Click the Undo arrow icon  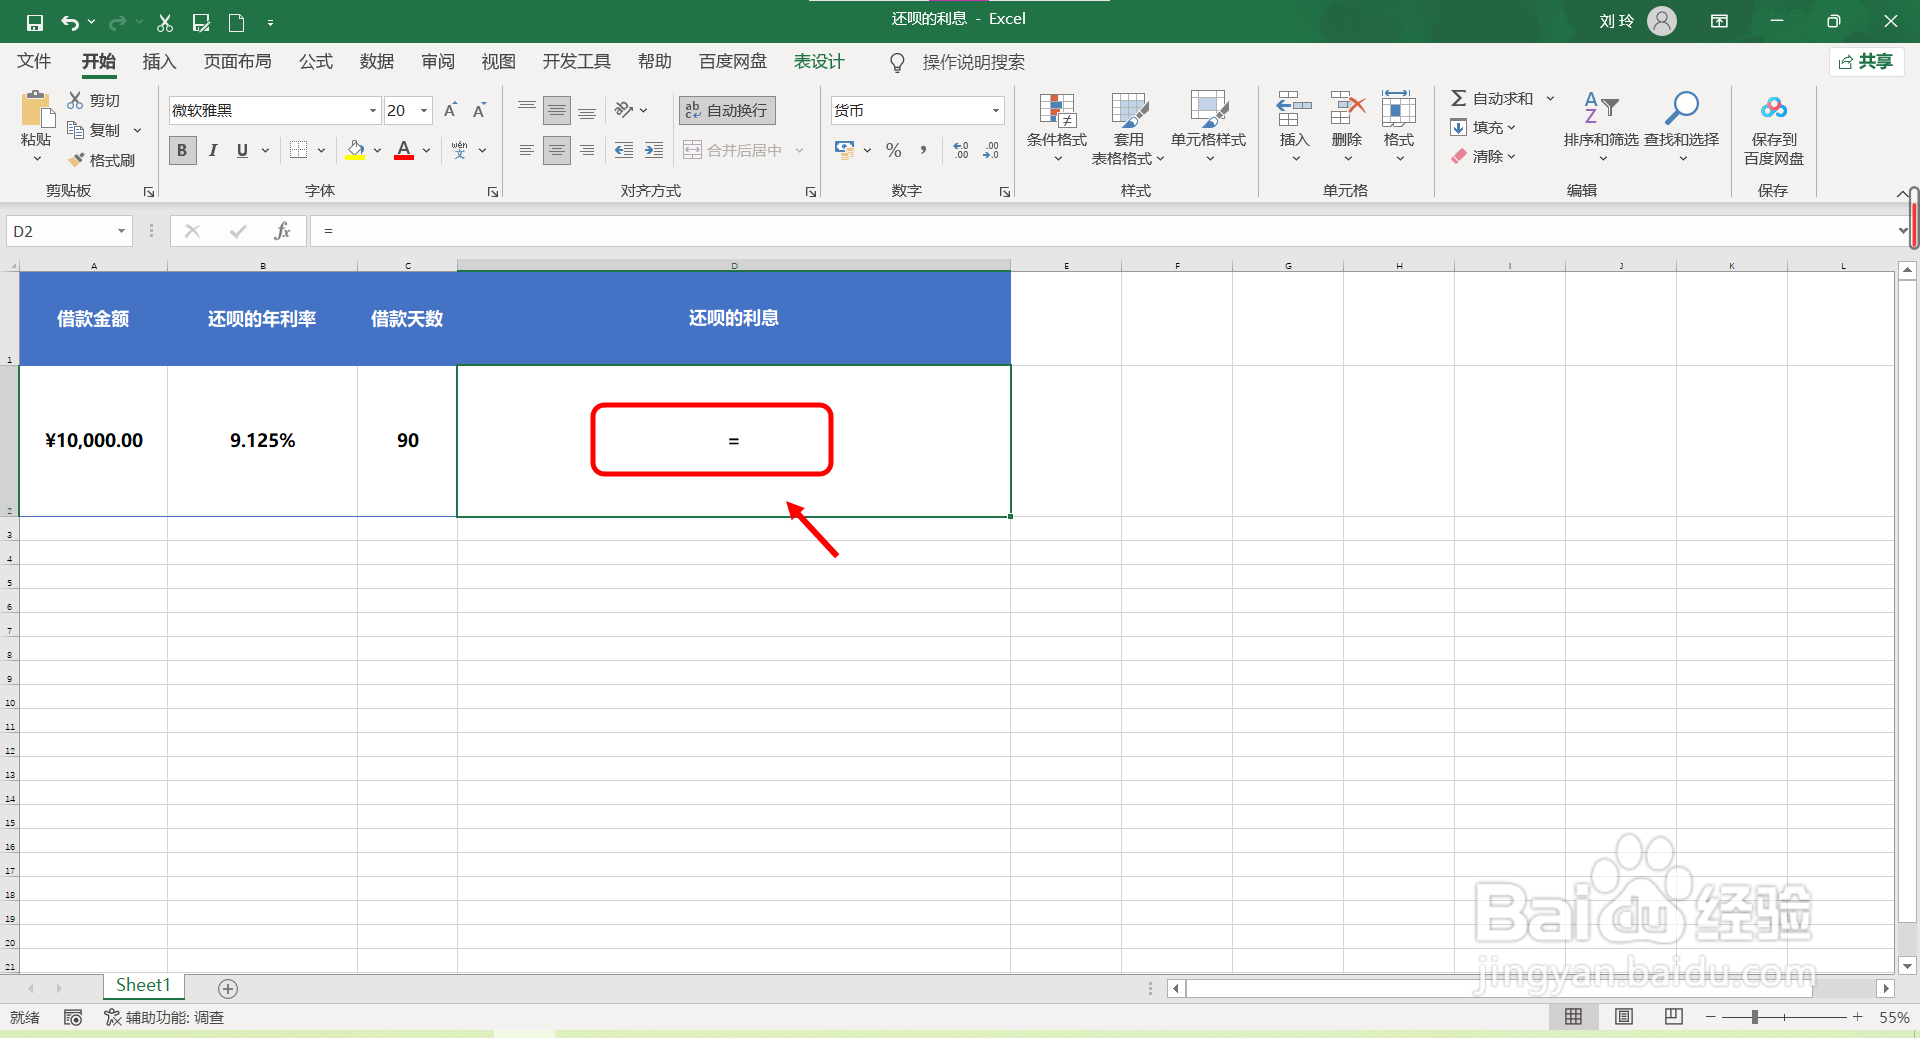[x=70, y=22]
